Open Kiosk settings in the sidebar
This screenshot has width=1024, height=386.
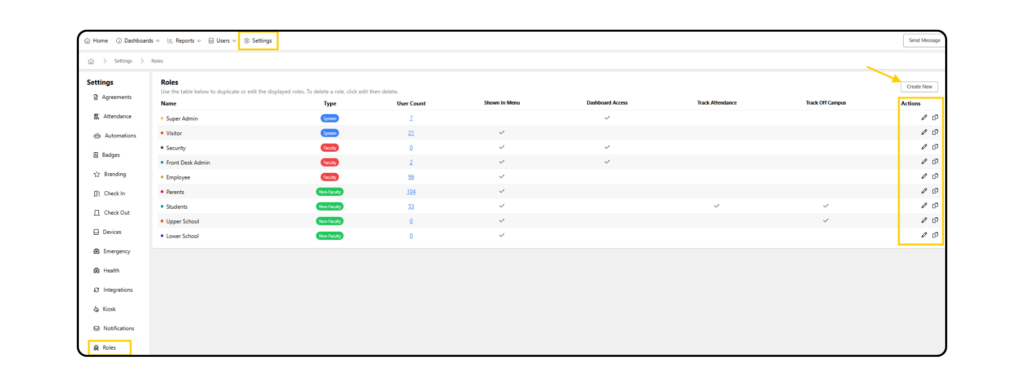pos(104,309)
